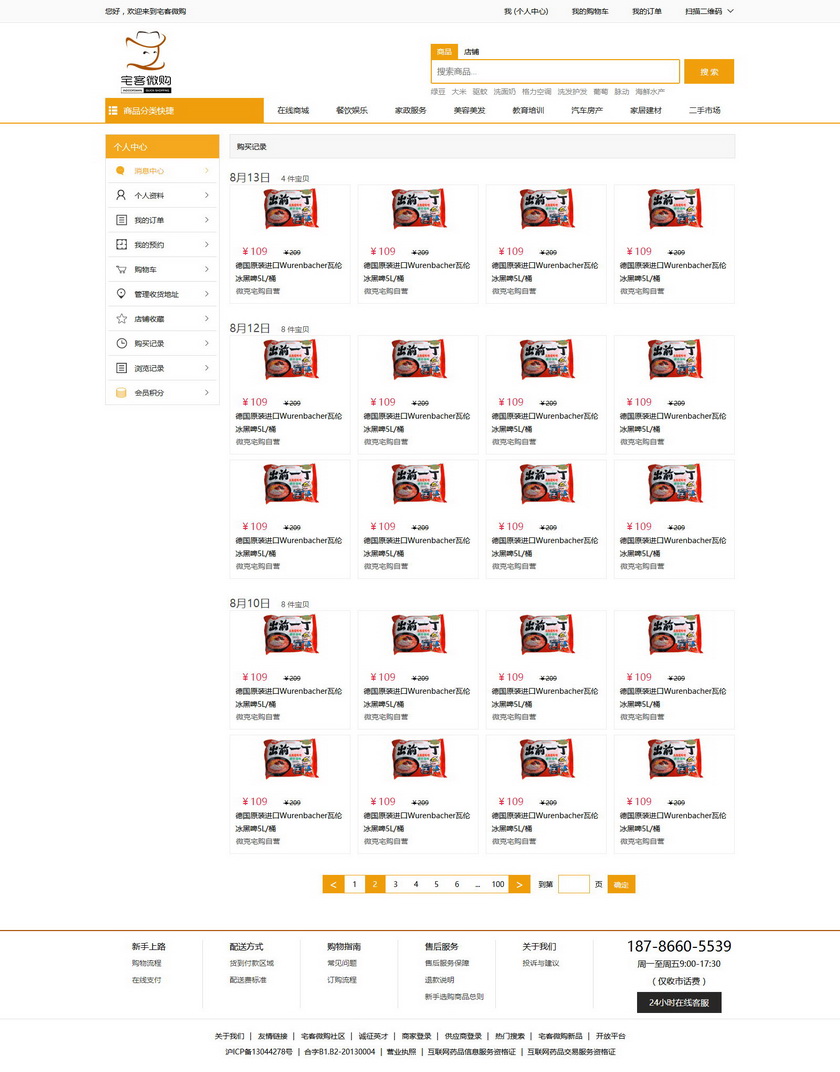Expand 管理收货地址 sidebar chevron
The width and height of the screenshot is (840, 1072).
click(x=206, y=293)
